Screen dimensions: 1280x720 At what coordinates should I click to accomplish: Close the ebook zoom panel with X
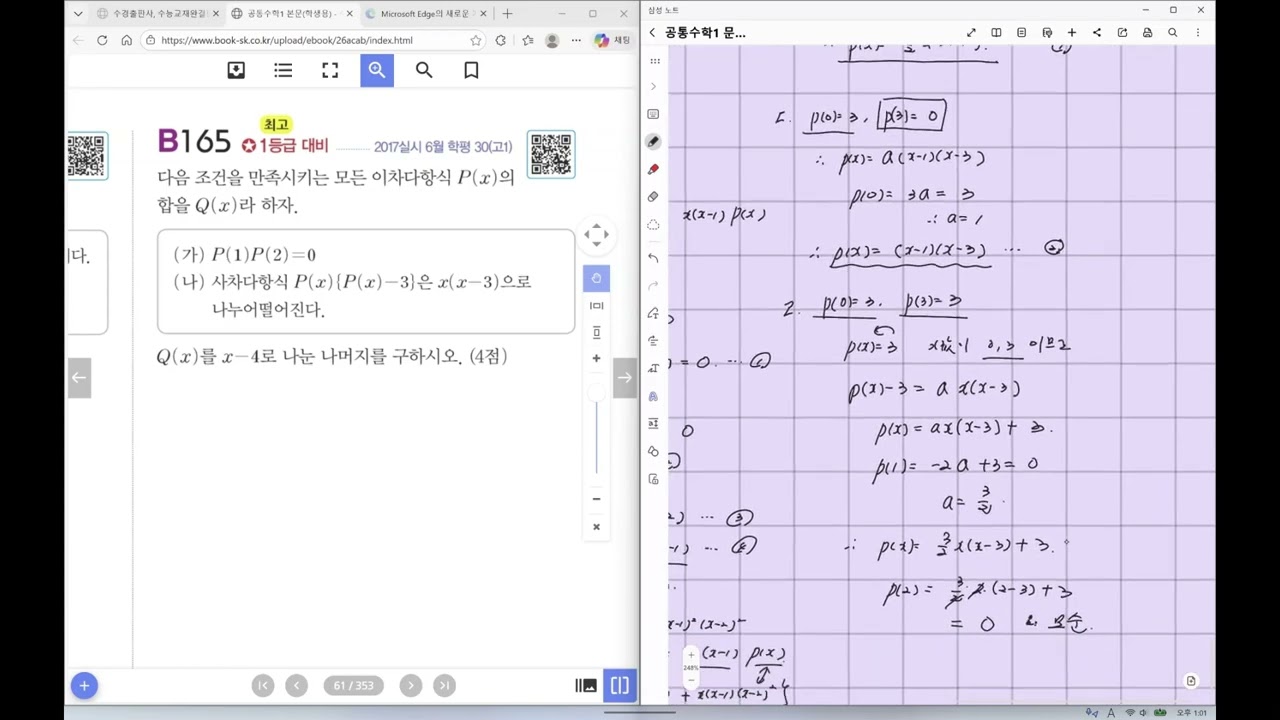(596, 527)
